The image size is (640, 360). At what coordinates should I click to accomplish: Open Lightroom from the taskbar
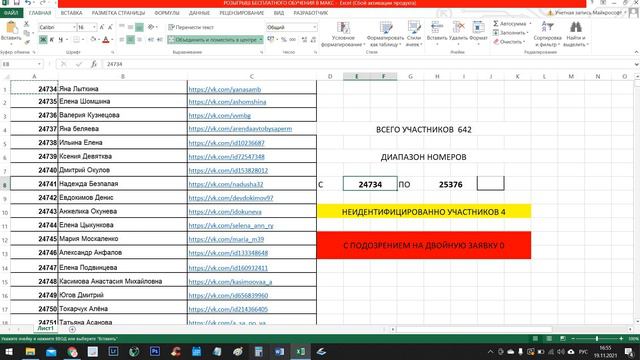point(113,351)
